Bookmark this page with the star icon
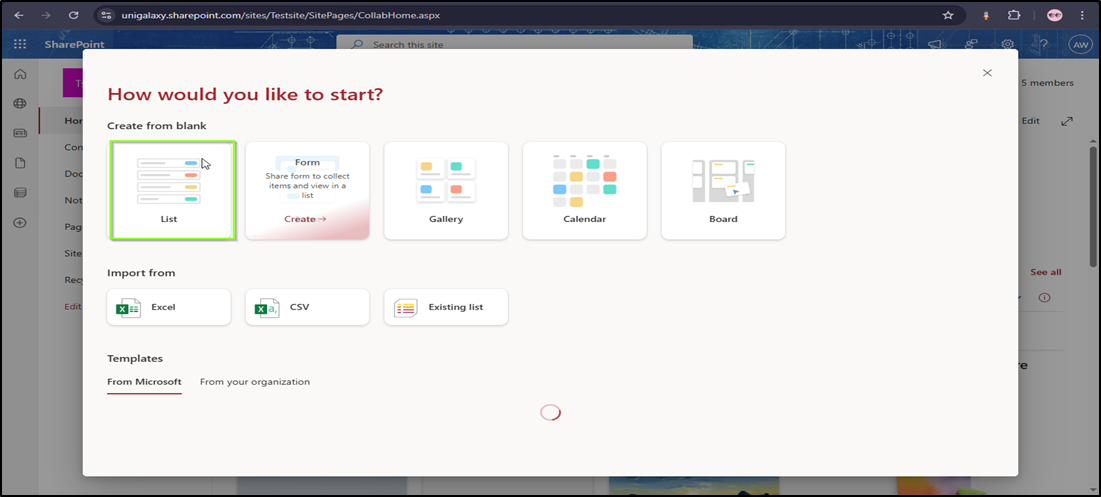 coord(948,16)
